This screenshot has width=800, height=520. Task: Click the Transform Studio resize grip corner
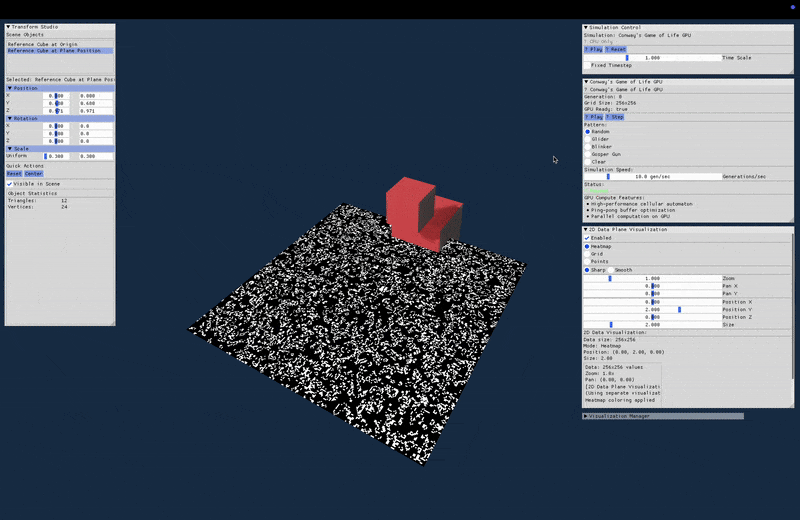coord(113,323)
